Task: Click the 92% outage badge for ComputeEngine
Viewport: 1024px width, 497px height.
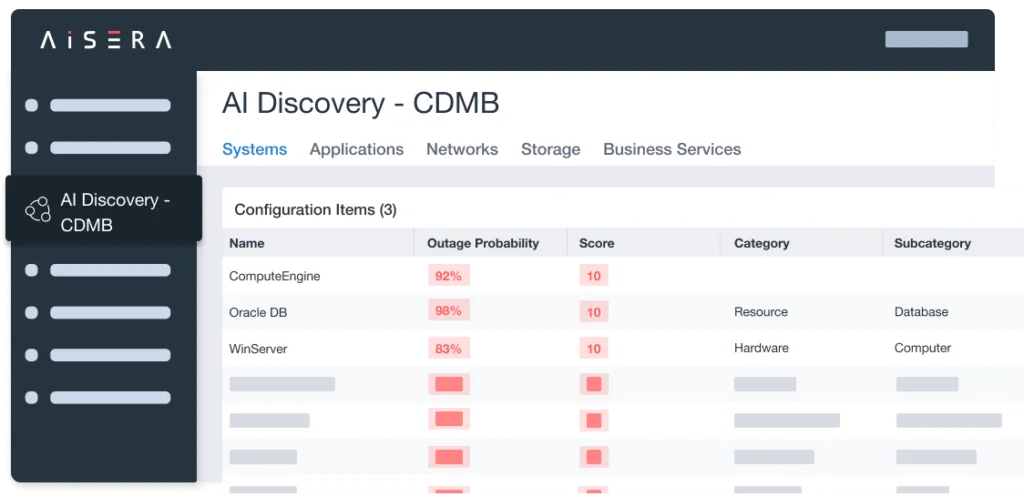Action: 448,275
